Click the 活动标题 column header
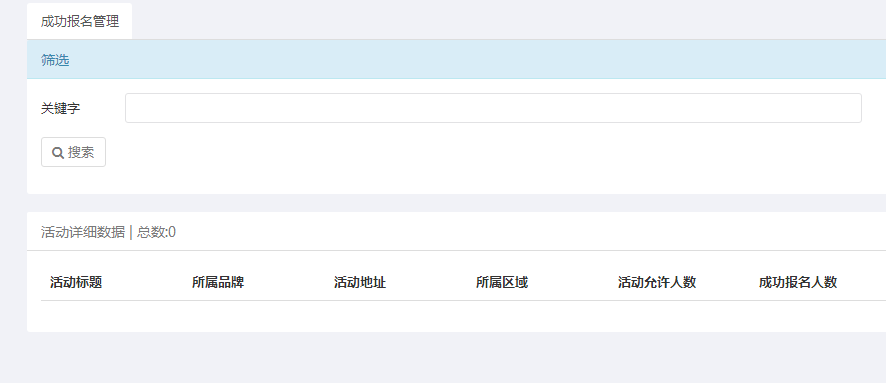Image resolution: width=886 pixels, height=383 pixels. (x=76, y=282)
